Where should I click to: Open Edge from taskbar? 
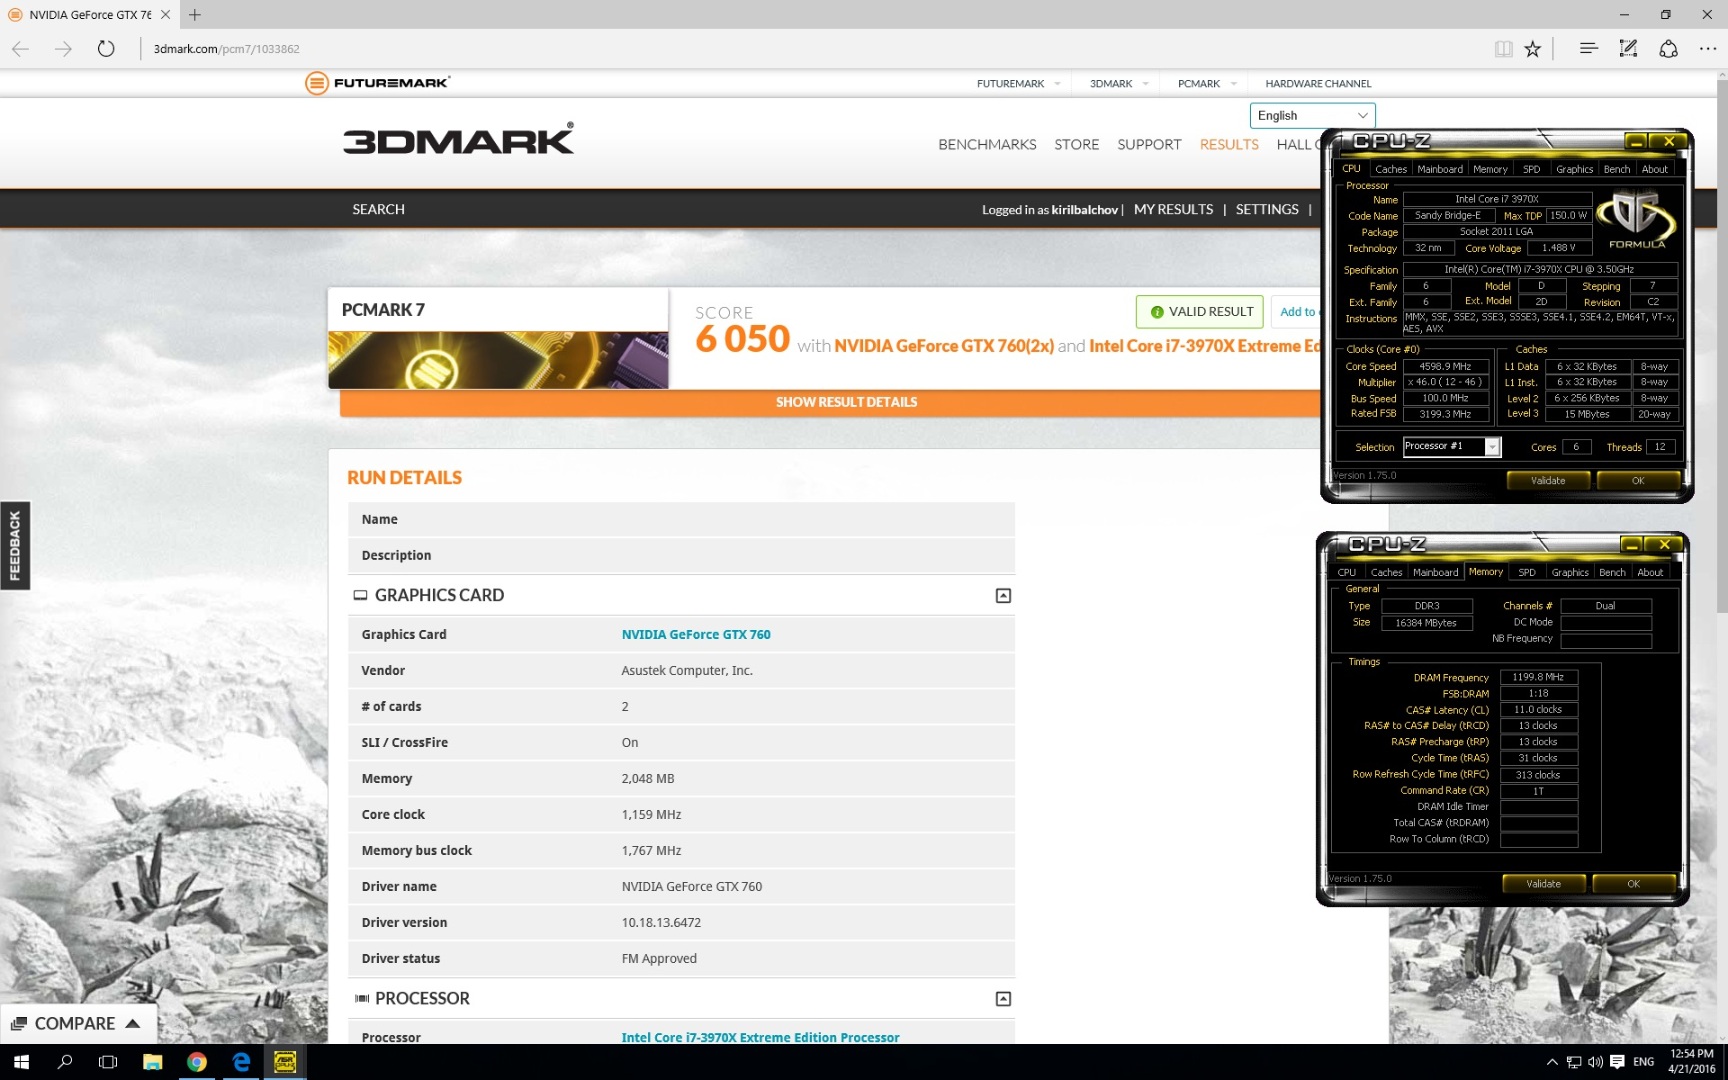point(241,1062)
